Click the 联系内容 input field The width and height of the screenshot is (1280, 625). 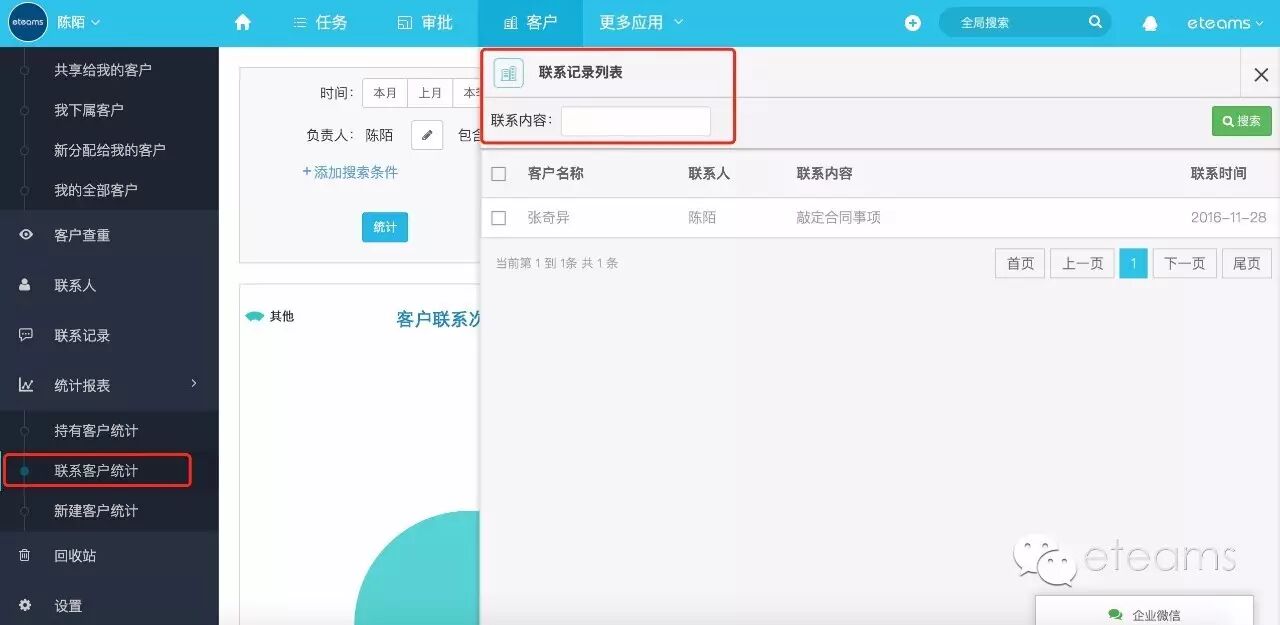(x=636, y=121)
